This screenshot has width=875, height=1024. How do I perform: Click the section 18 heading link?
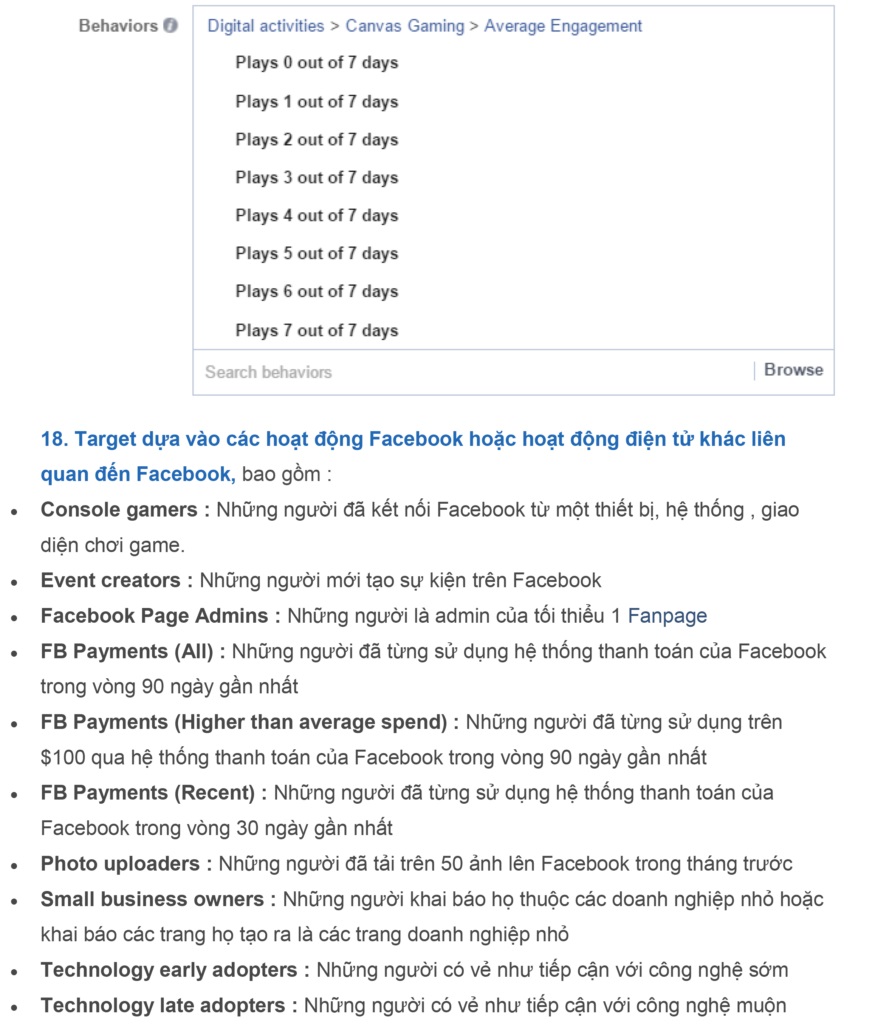(400, 437)
